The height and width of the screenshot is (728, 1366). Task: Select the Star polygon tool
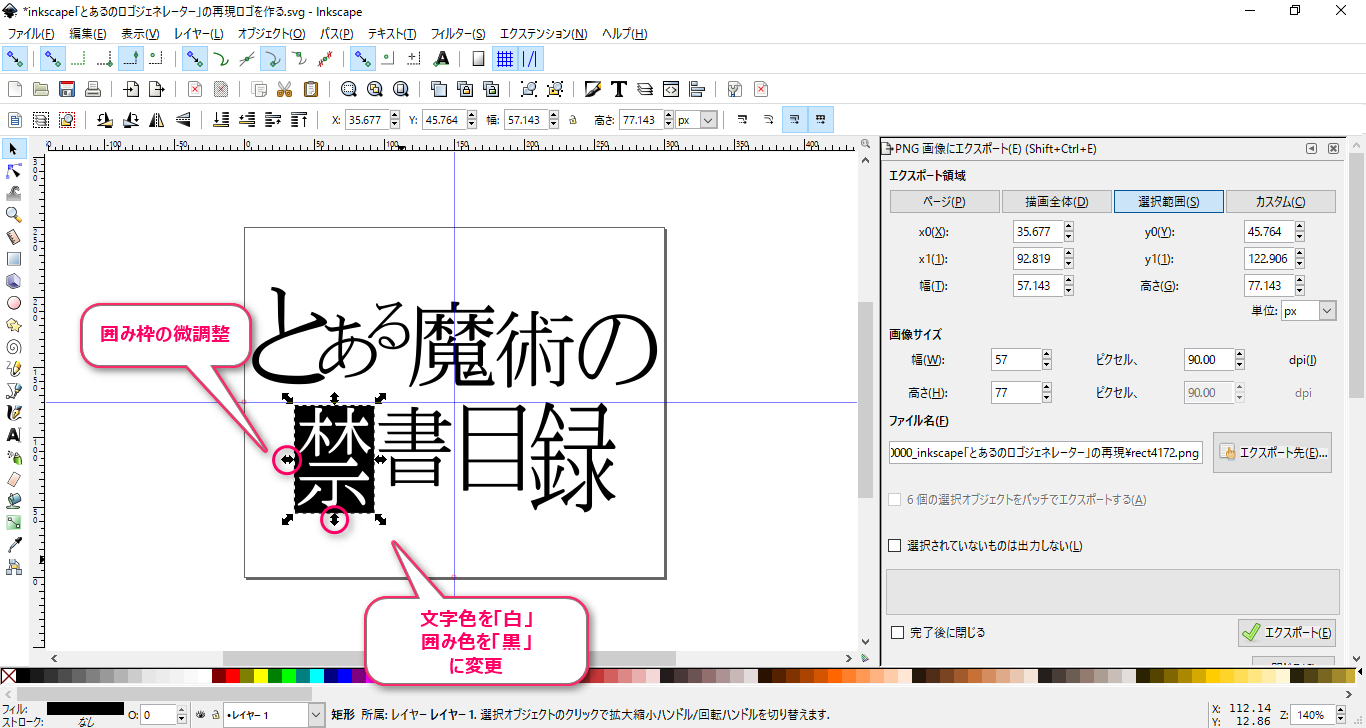(x=14, y=325)
